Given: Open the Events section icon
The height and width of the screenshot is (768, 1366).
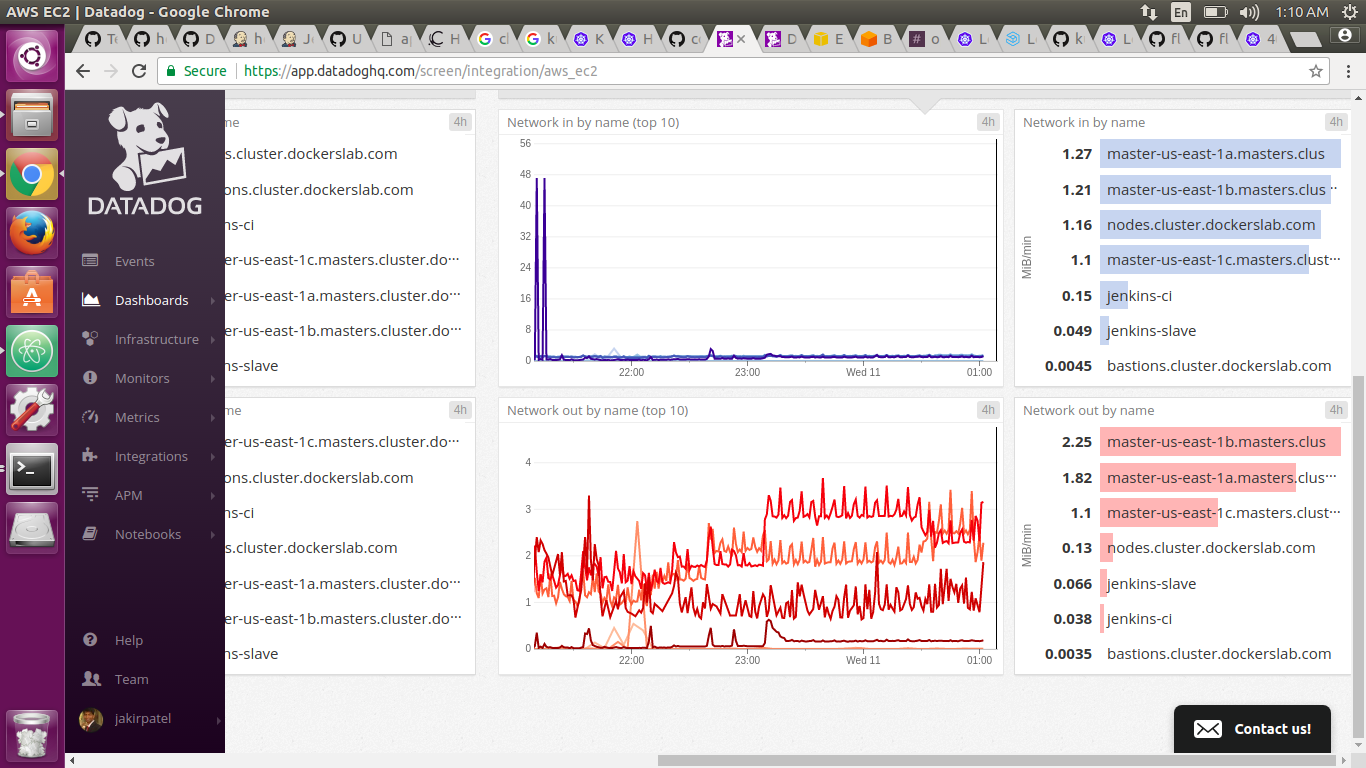Looking at the screenshot, I should (x=90, y=261).
